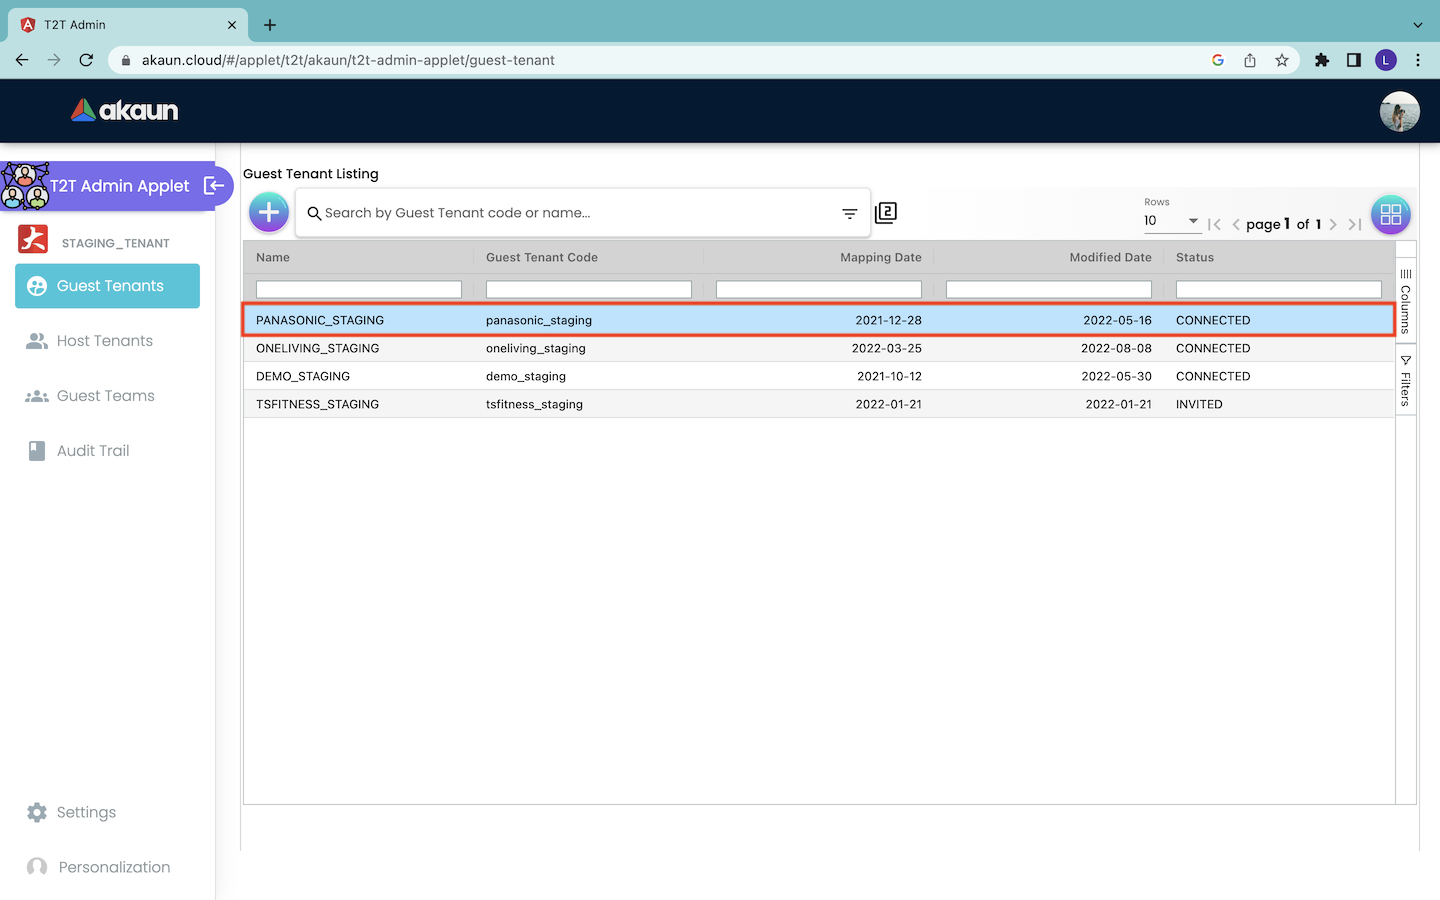Open the browser extensions puzzle icon

tap(1322, 60)
